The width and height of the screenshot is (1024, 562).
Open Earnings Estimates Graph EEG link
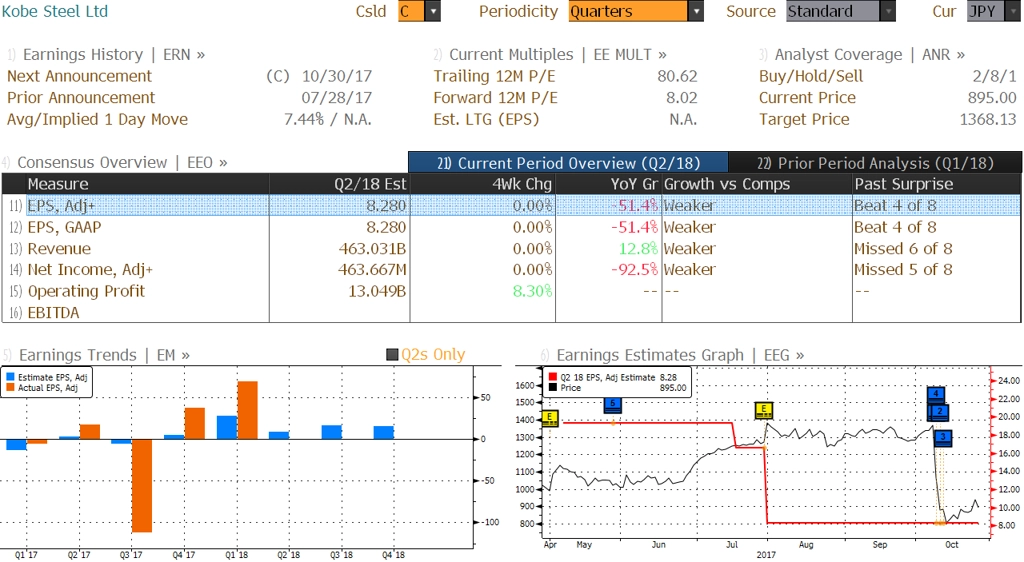click(680, 355)
